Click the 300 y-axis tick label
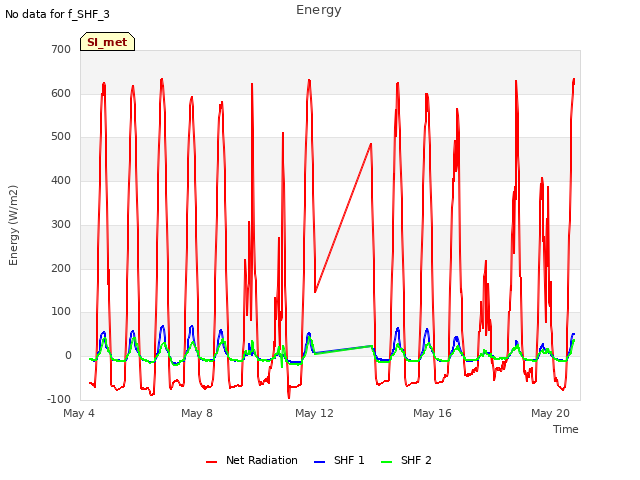Image resolution: width=640 pixels, height=480 pixels. click(x=61, y=224)
